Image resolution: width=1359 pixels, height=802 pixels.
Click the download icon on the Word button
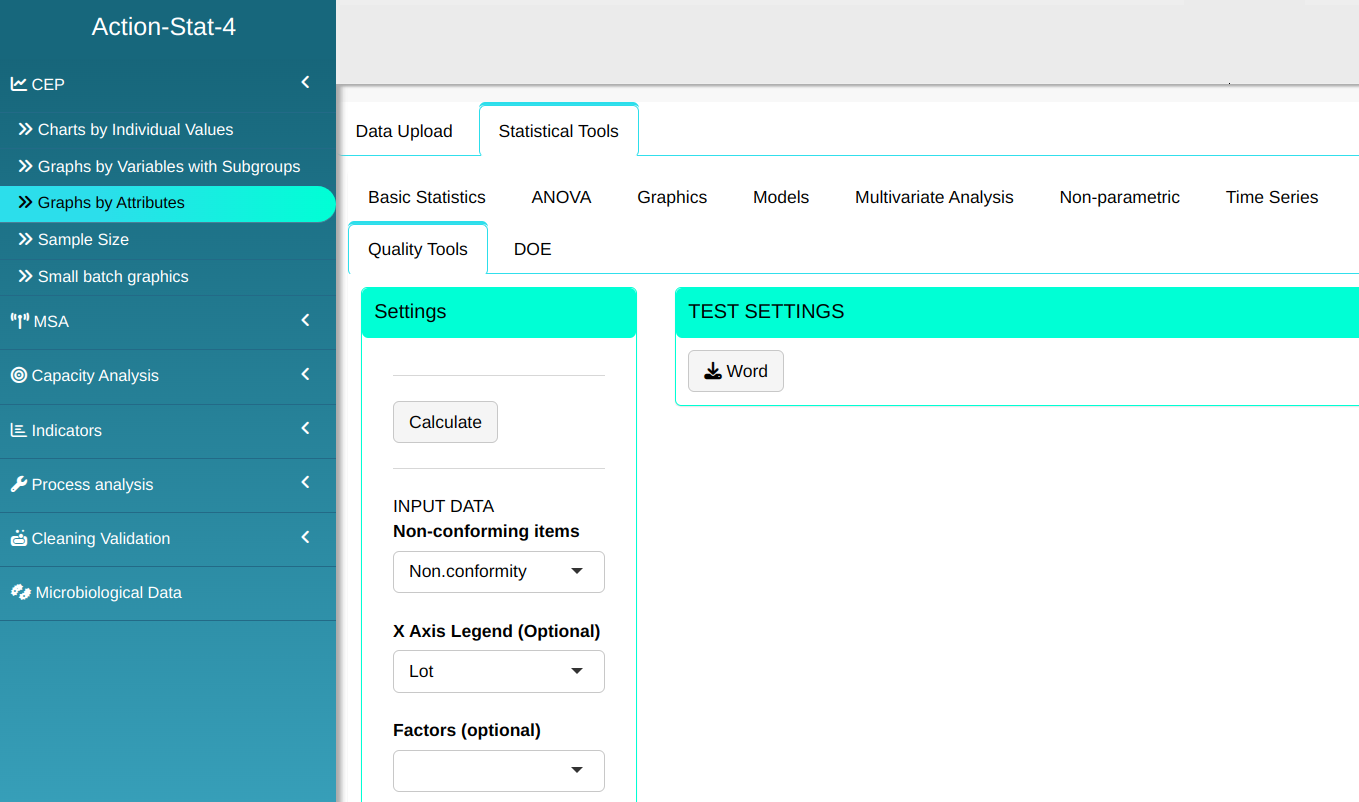coord(712,371)
